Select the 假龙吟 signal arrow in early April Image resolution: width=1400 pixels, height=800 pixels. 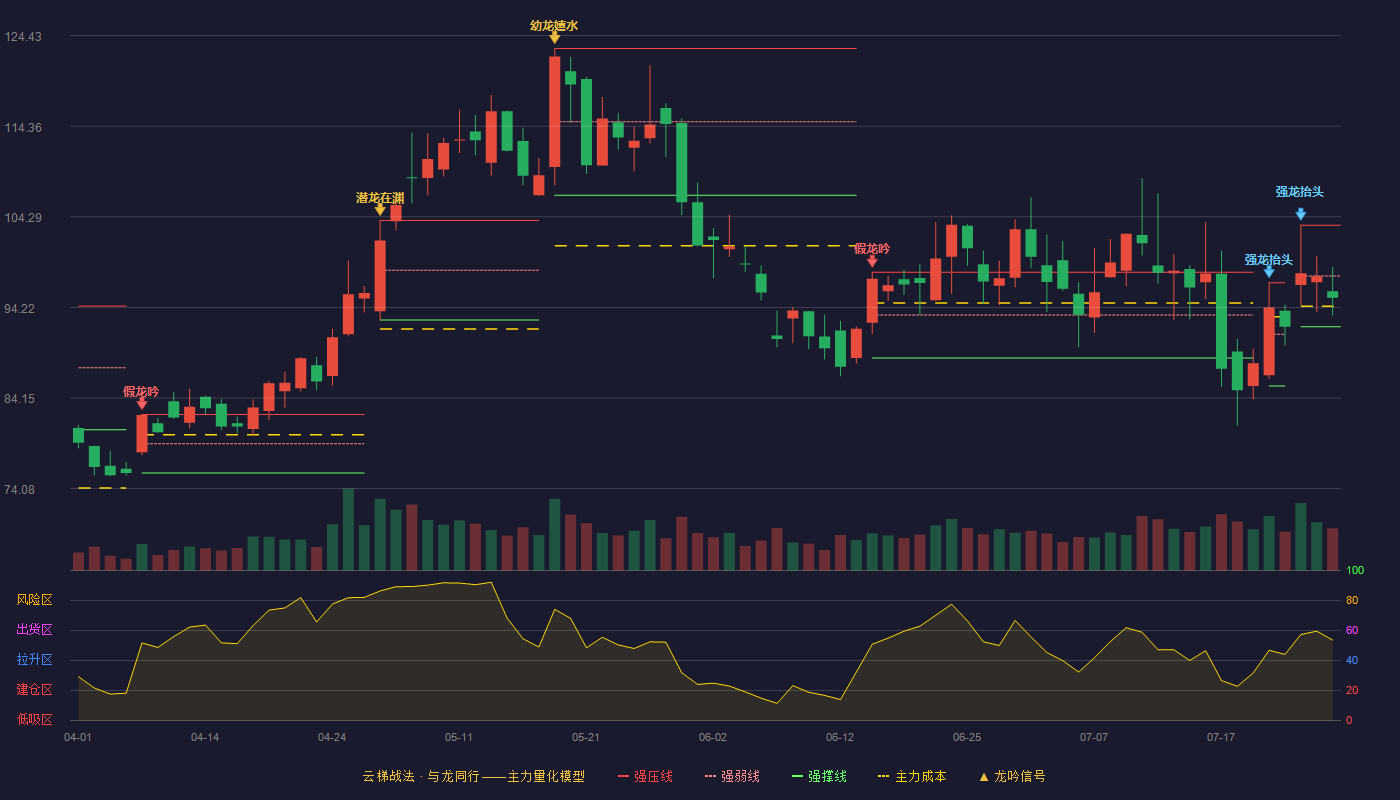click(142, 403)
